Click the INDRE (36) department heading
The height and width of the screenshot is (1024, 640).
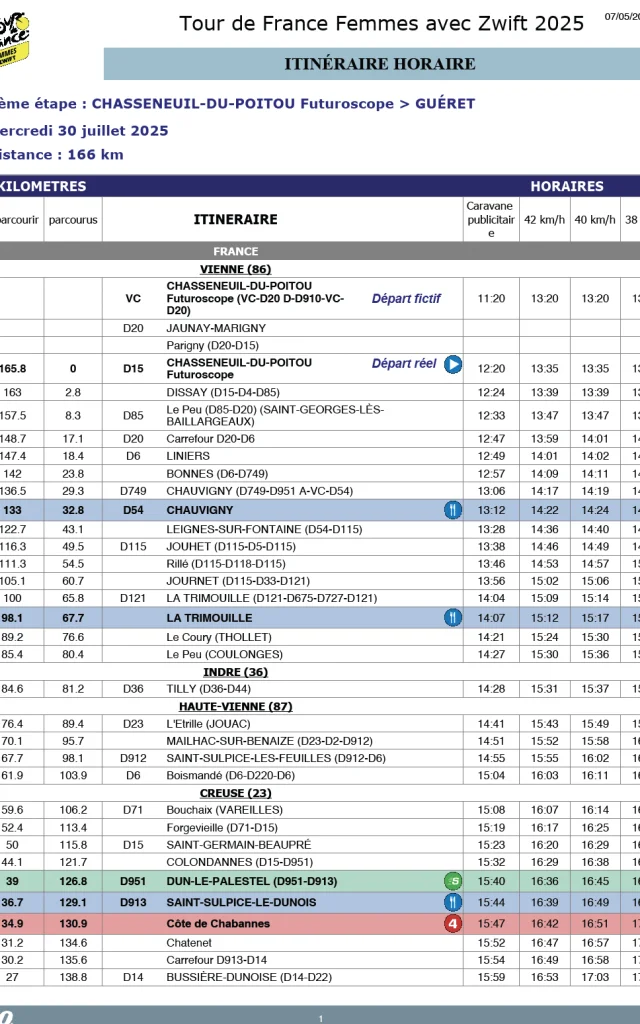click(x=236, y=672)
